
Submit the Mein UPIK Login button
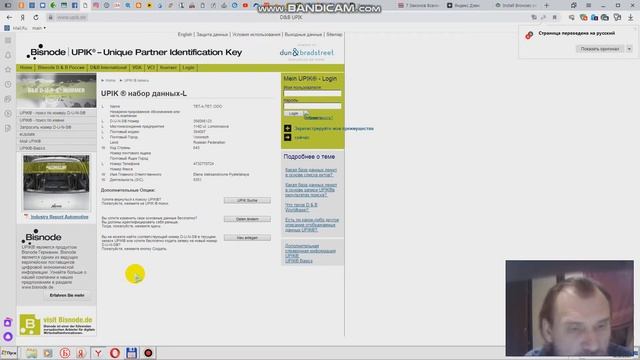click(293, 113)
